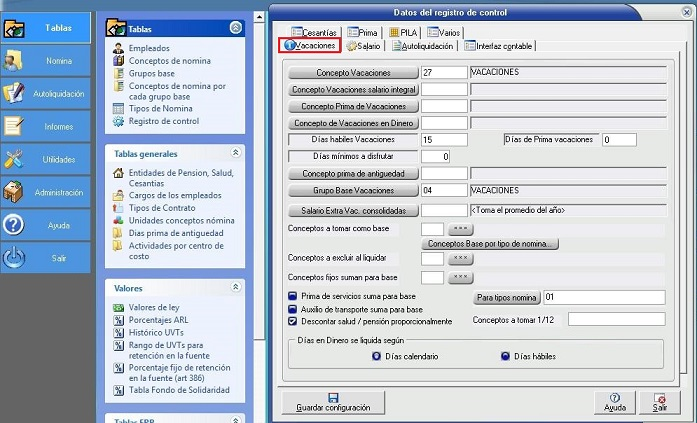Click the Nomina sidebar icon
The width and height of the screenshot is (697, 423).
[x=14, y=61]
